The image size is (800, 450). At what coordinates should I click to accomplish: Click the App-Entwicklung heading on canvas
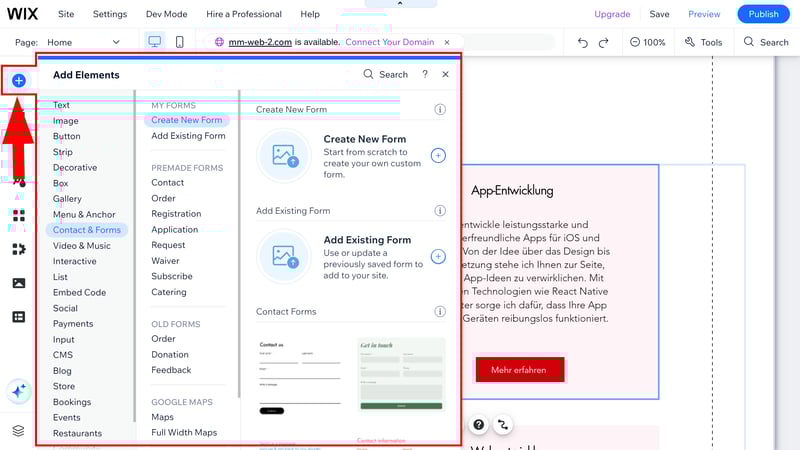coord(512,190)
